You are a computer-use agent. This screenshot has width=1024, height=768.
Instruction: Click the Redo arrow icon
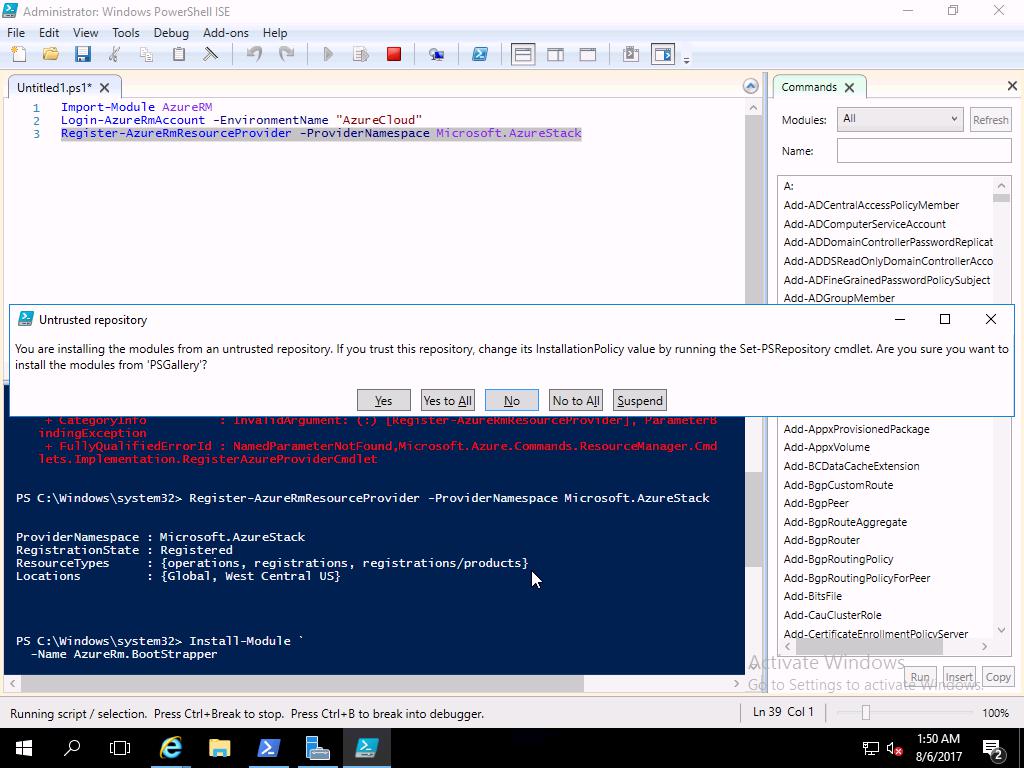287,54
